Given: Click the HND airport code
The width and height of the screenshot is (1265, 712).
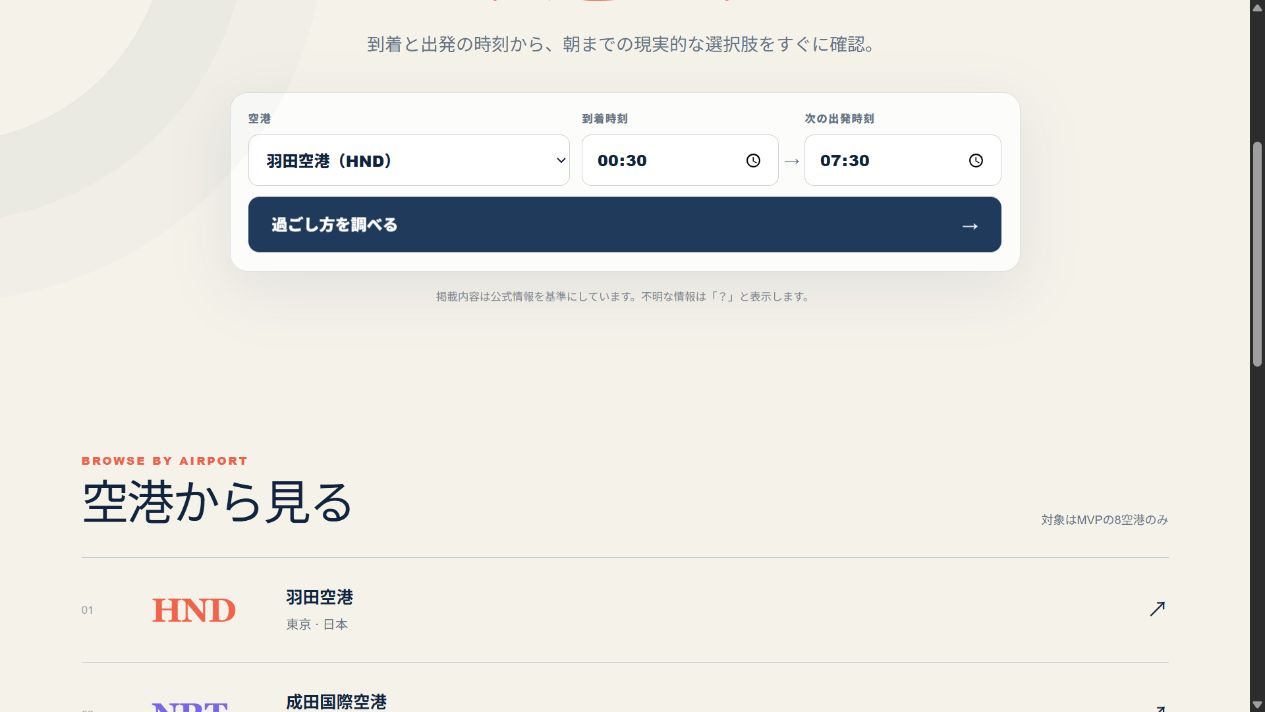Looking at the screenshot, I should pyautogui.click(x=194, y=610).
